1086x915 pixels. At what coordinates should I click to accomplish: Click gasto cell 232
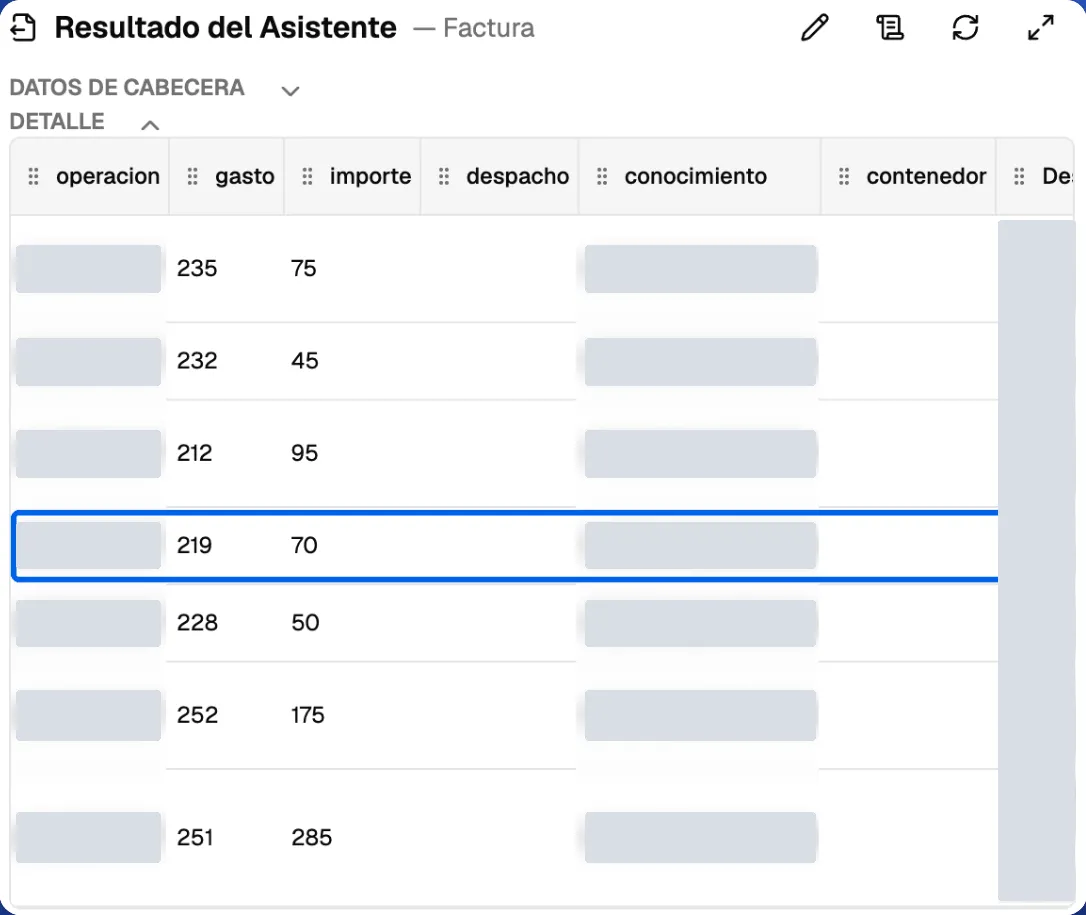197,361
